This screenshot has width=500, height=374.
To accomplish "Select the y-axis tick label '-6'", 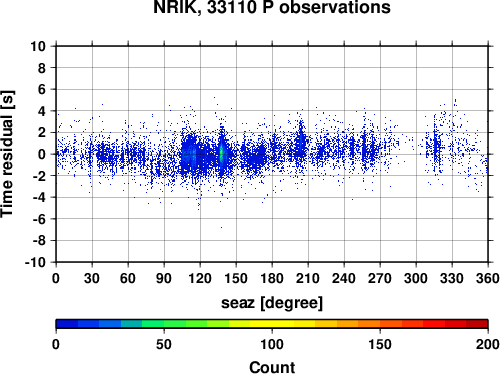I will [39, 219].
